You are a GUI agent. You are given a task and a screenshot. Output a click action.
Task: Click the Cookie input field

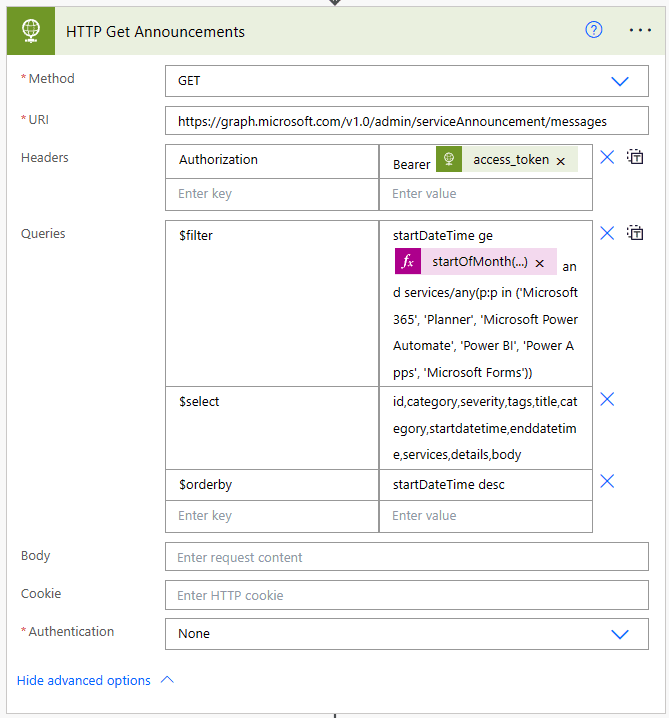pos(407,595)
